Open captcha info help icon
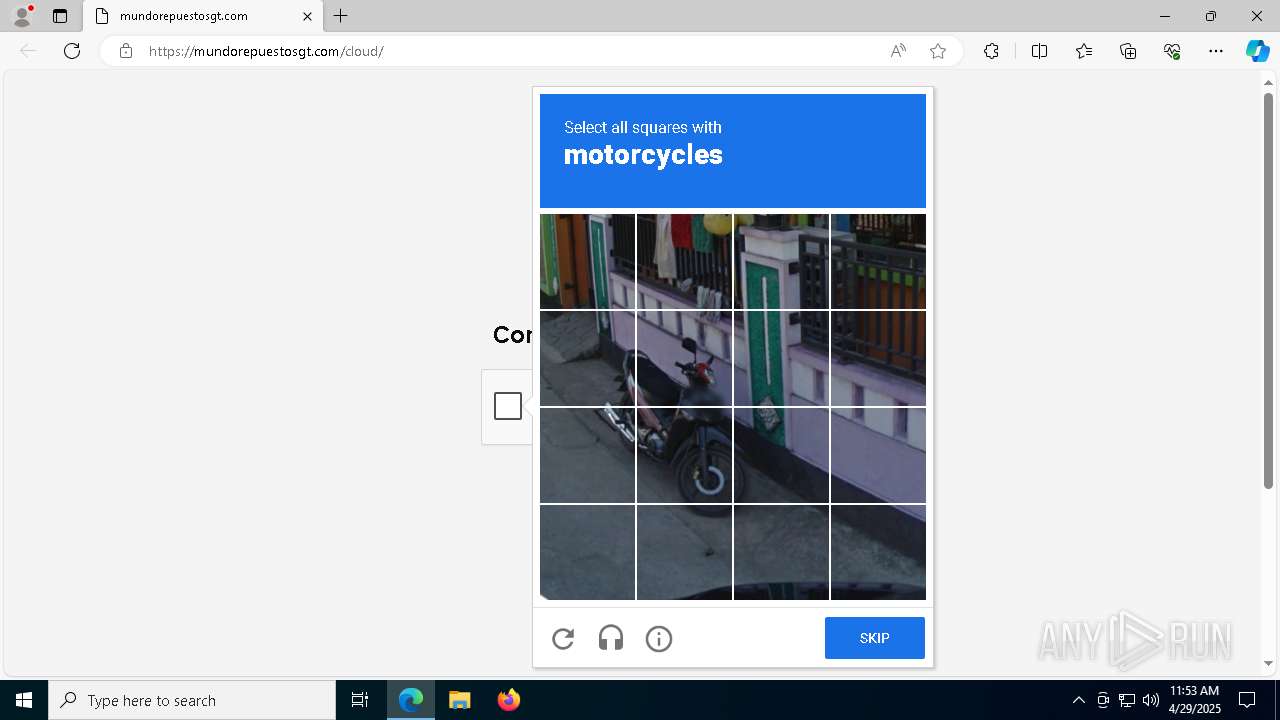The image size is (1280, 720). coord(659,638)
